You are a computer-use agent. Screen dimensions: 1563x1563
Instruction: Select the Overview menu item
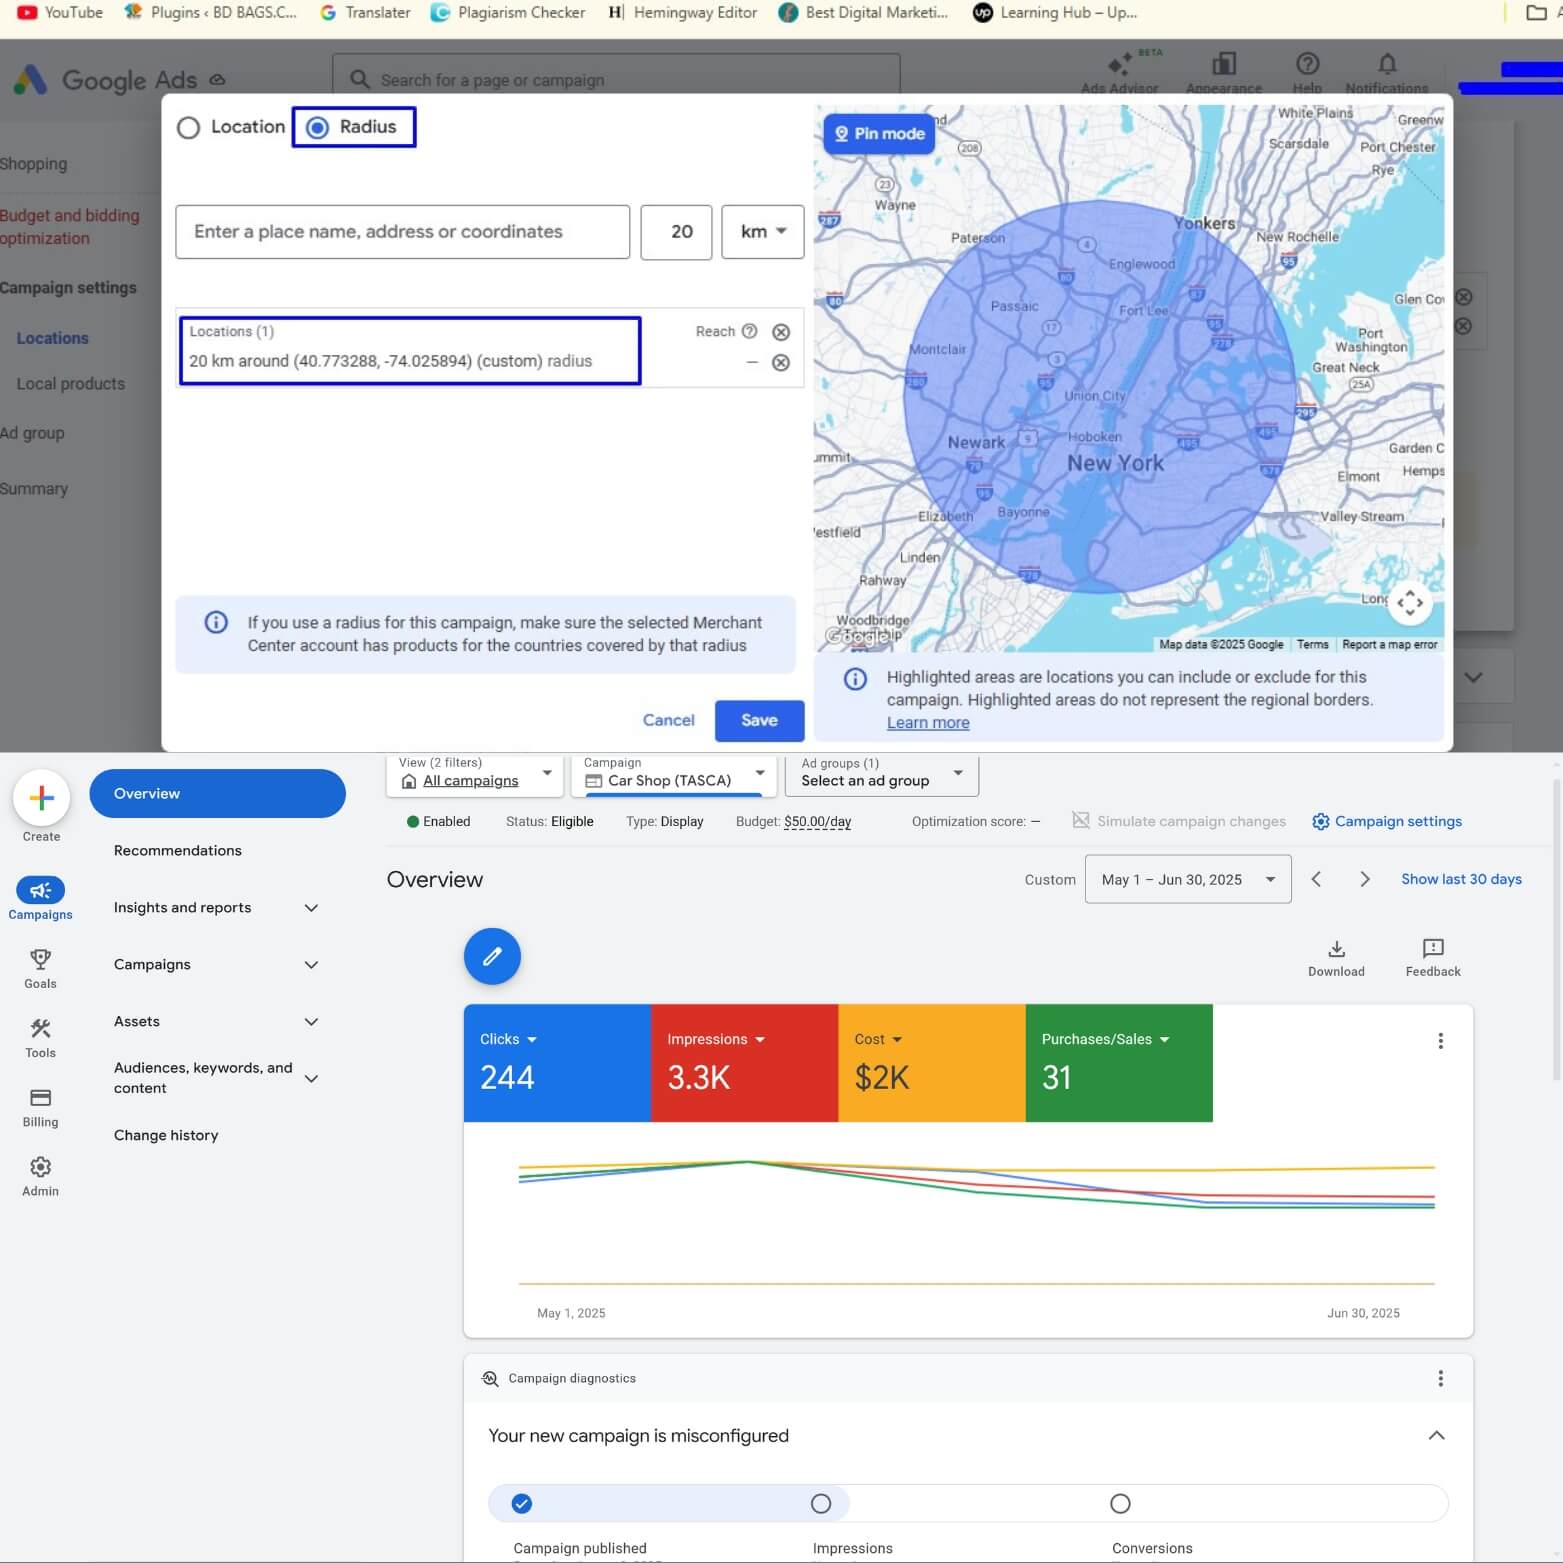(x=217, y=794)
